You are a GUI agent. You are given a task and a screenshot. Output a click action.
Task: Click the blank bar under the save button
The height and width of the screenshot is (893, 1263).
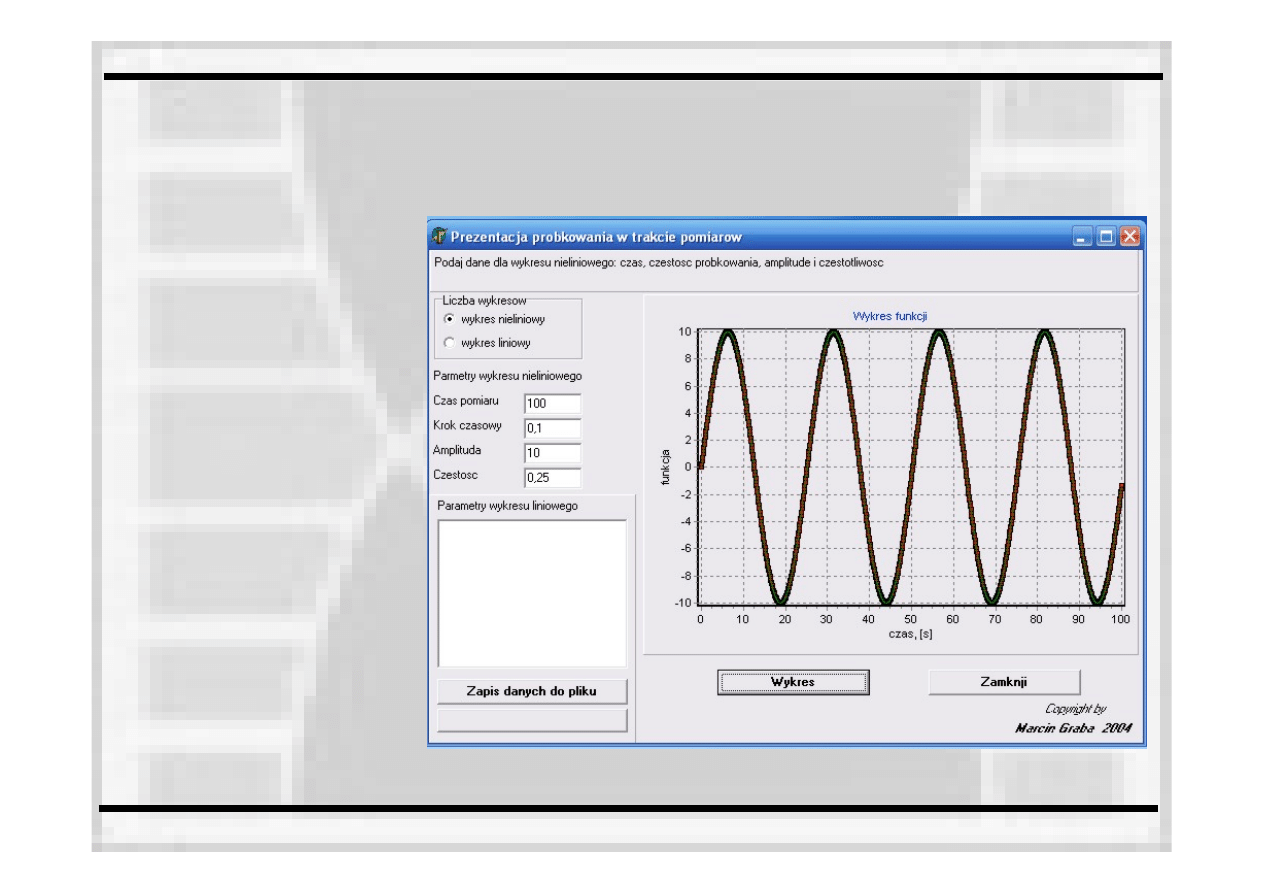tap(532, 721)
